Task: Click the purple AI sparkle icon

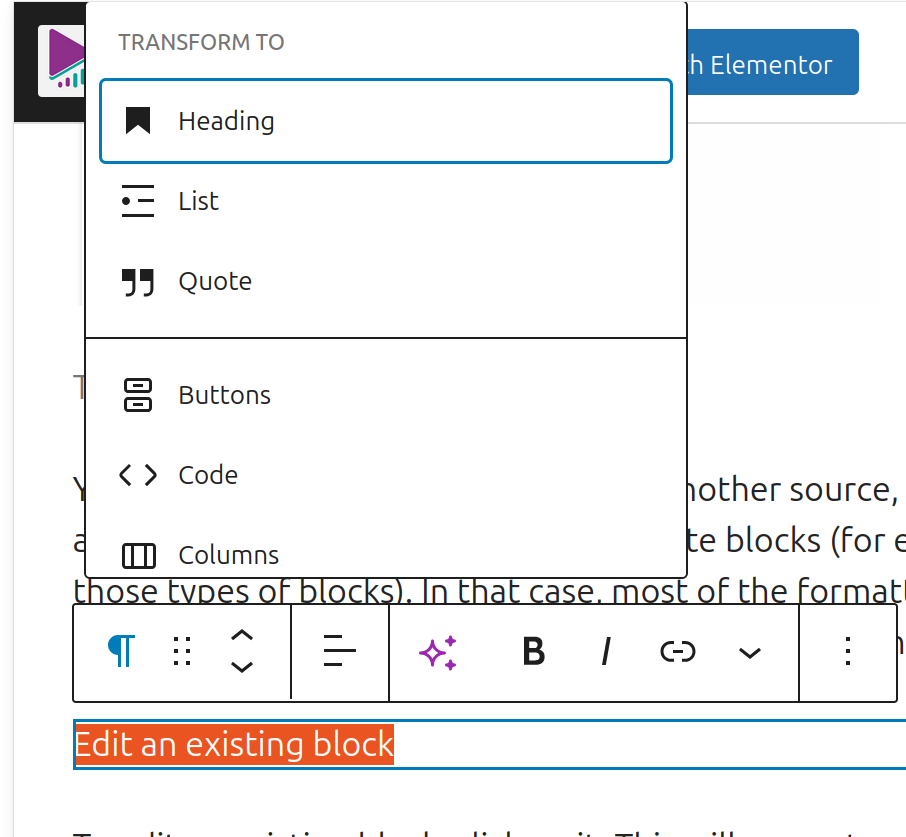Action: pos(438,652)
